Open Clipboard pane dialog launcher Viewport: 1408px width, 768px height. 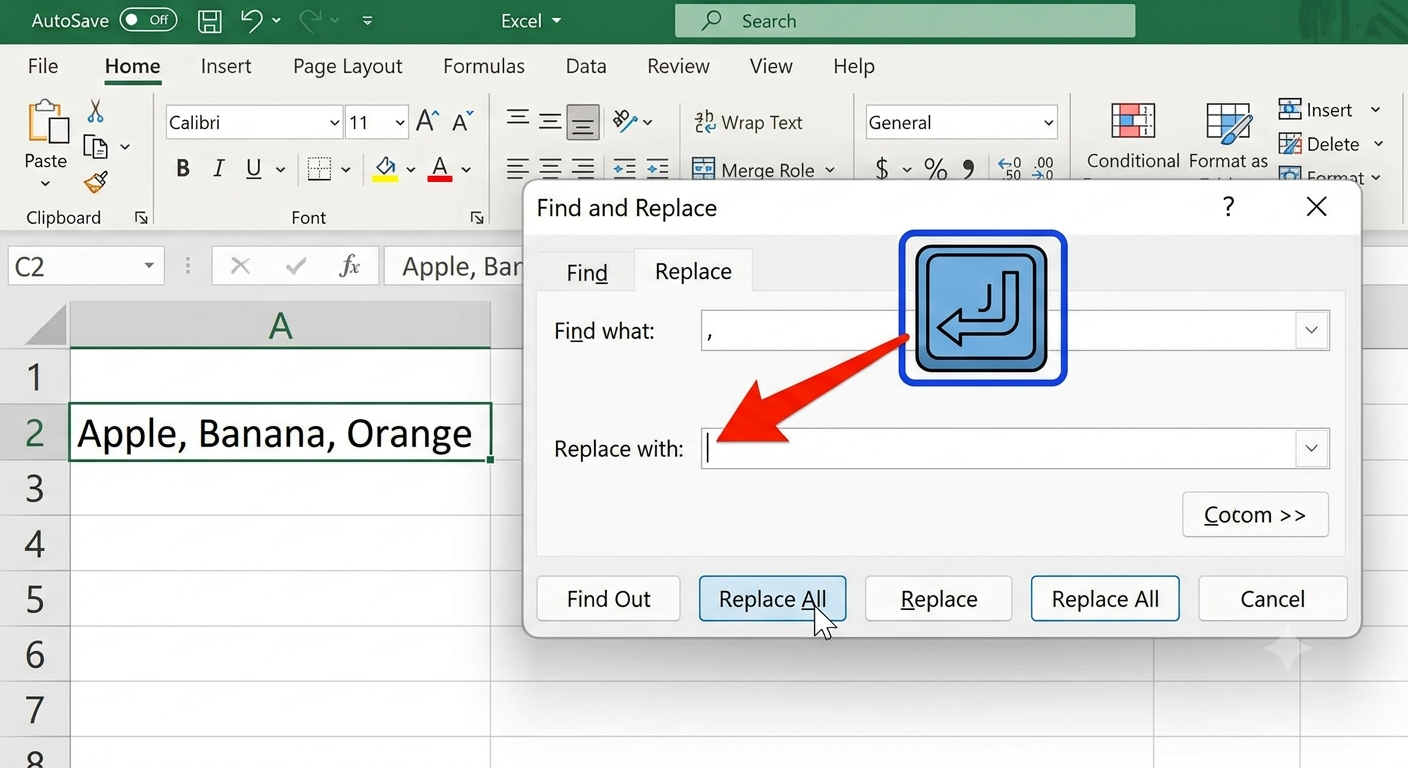point(141,218)
